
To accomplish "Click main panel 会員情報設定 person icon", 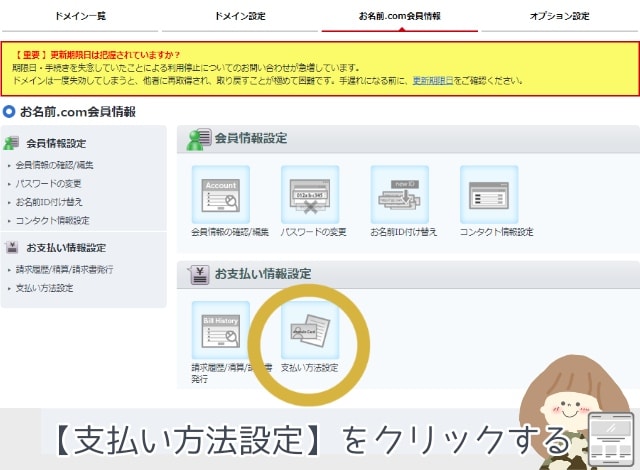I will (x=199, y=139).
